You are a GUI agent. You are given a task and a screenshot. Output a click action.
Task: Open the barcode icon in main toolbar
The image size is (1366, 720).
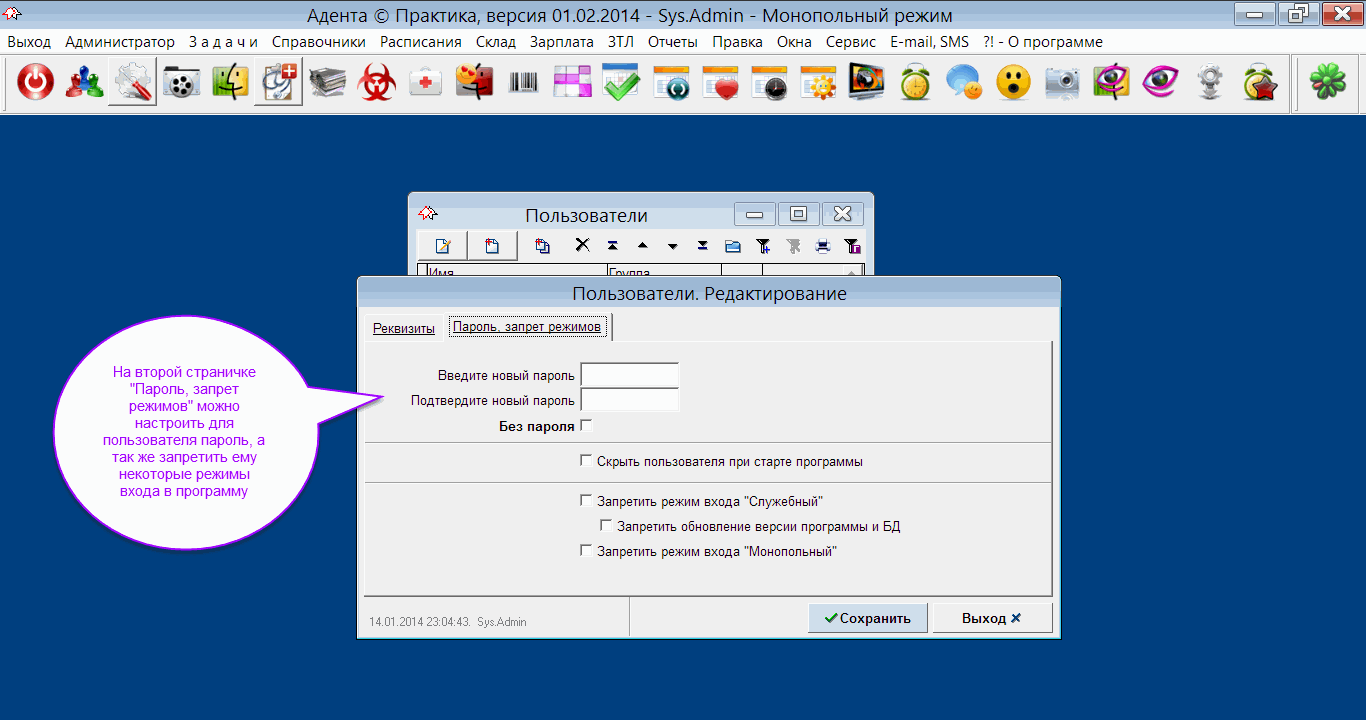(523, 83)
